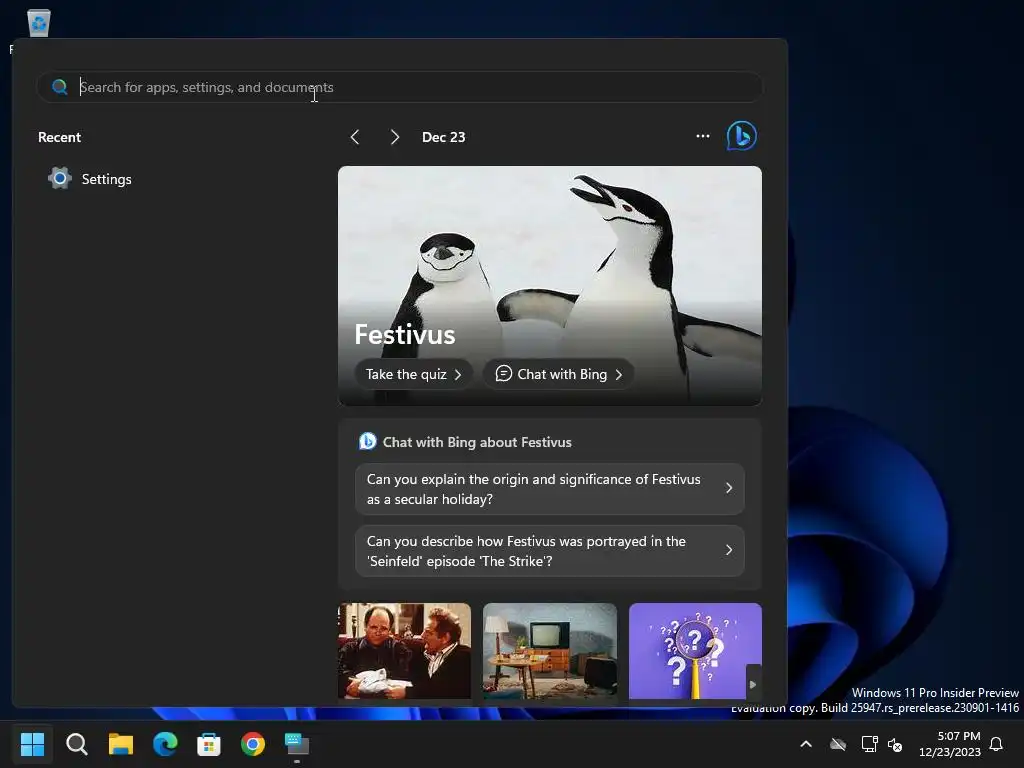1024x768 pixels.
Task: Ask about the Seinfeld episode 'The Strike'
Action: [x=550, y=551]
